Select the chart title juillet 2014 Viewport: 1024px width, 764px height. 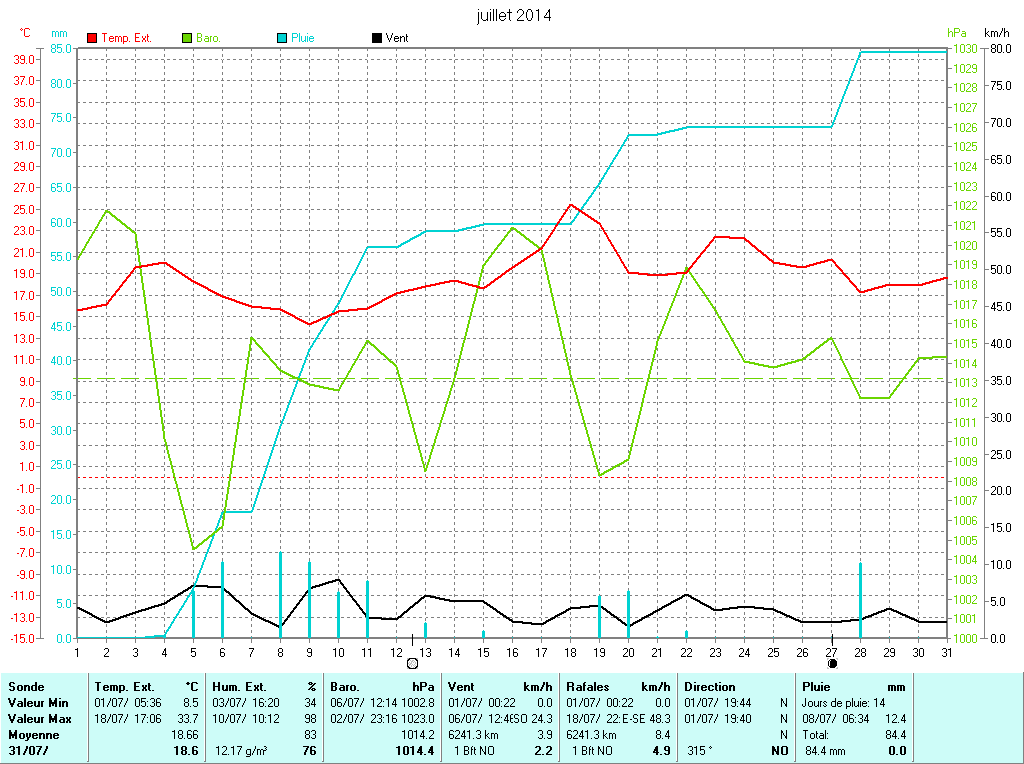tap(514, 15)
